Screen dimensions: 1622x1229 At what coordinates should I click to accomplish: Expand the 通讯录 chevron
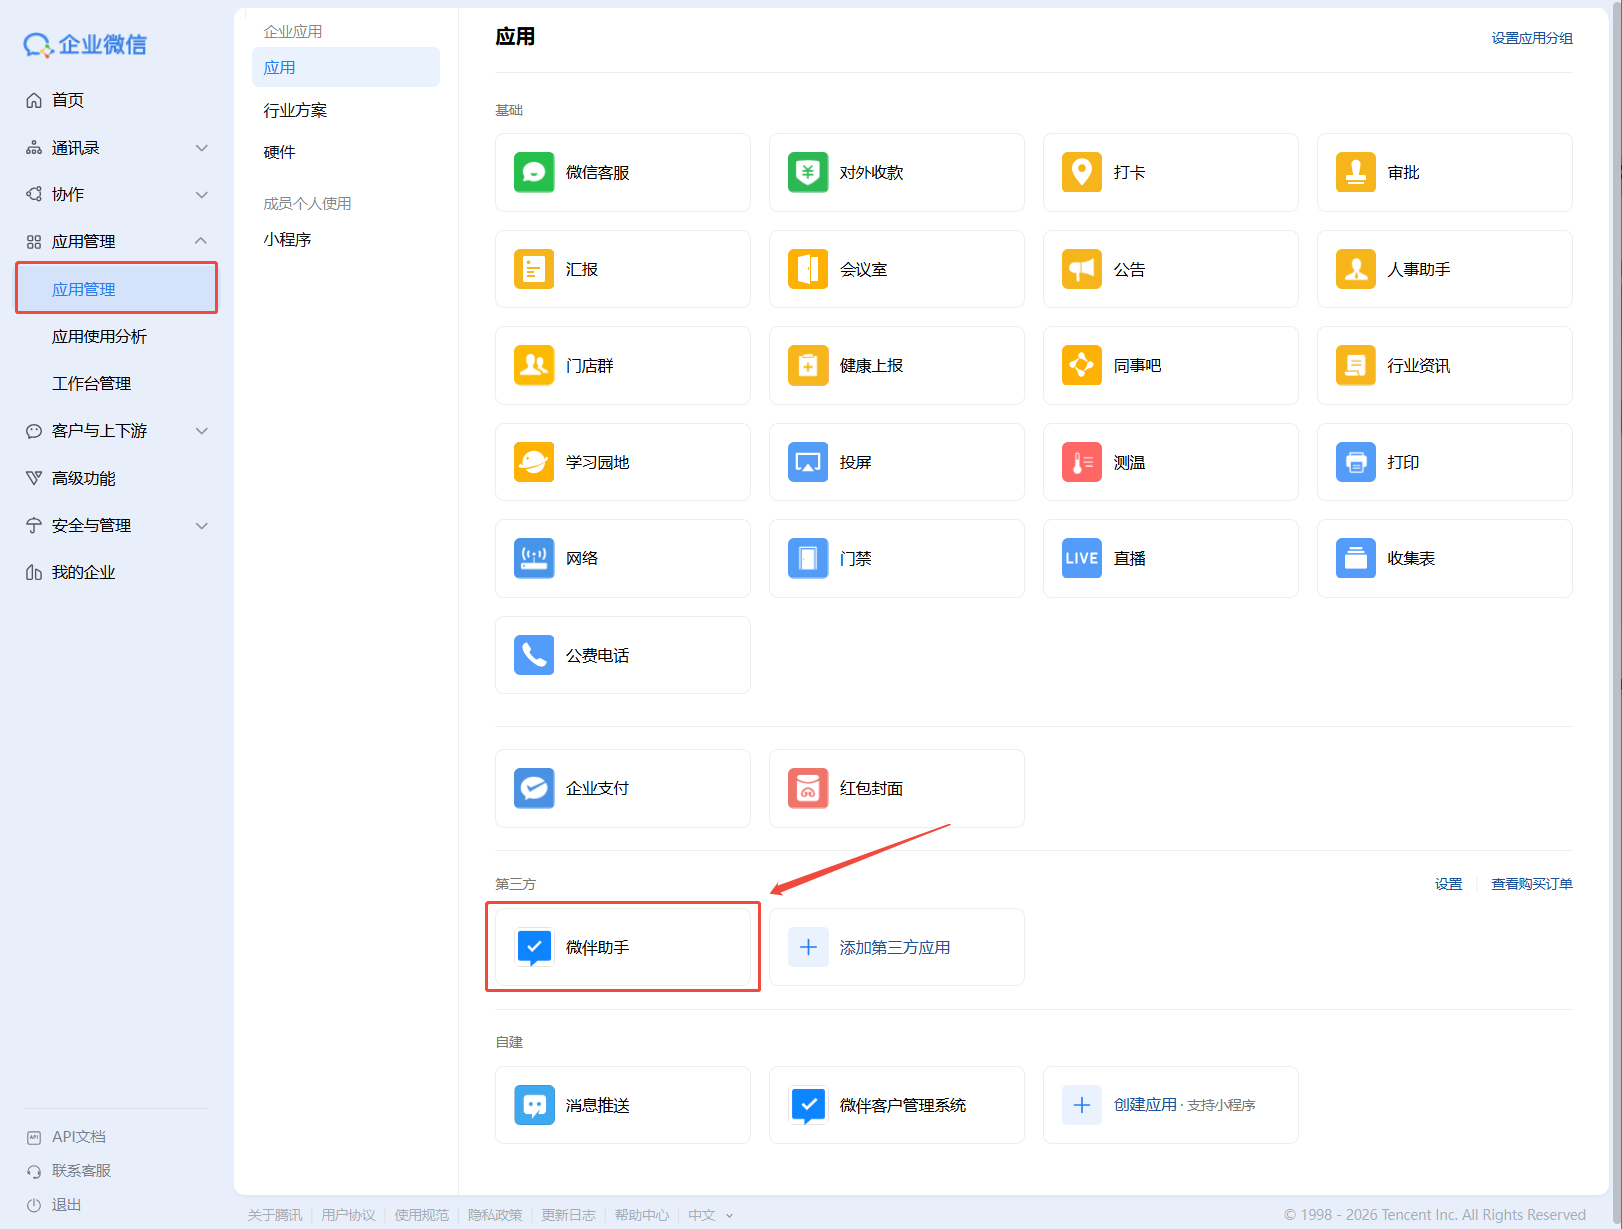(202, 148)
